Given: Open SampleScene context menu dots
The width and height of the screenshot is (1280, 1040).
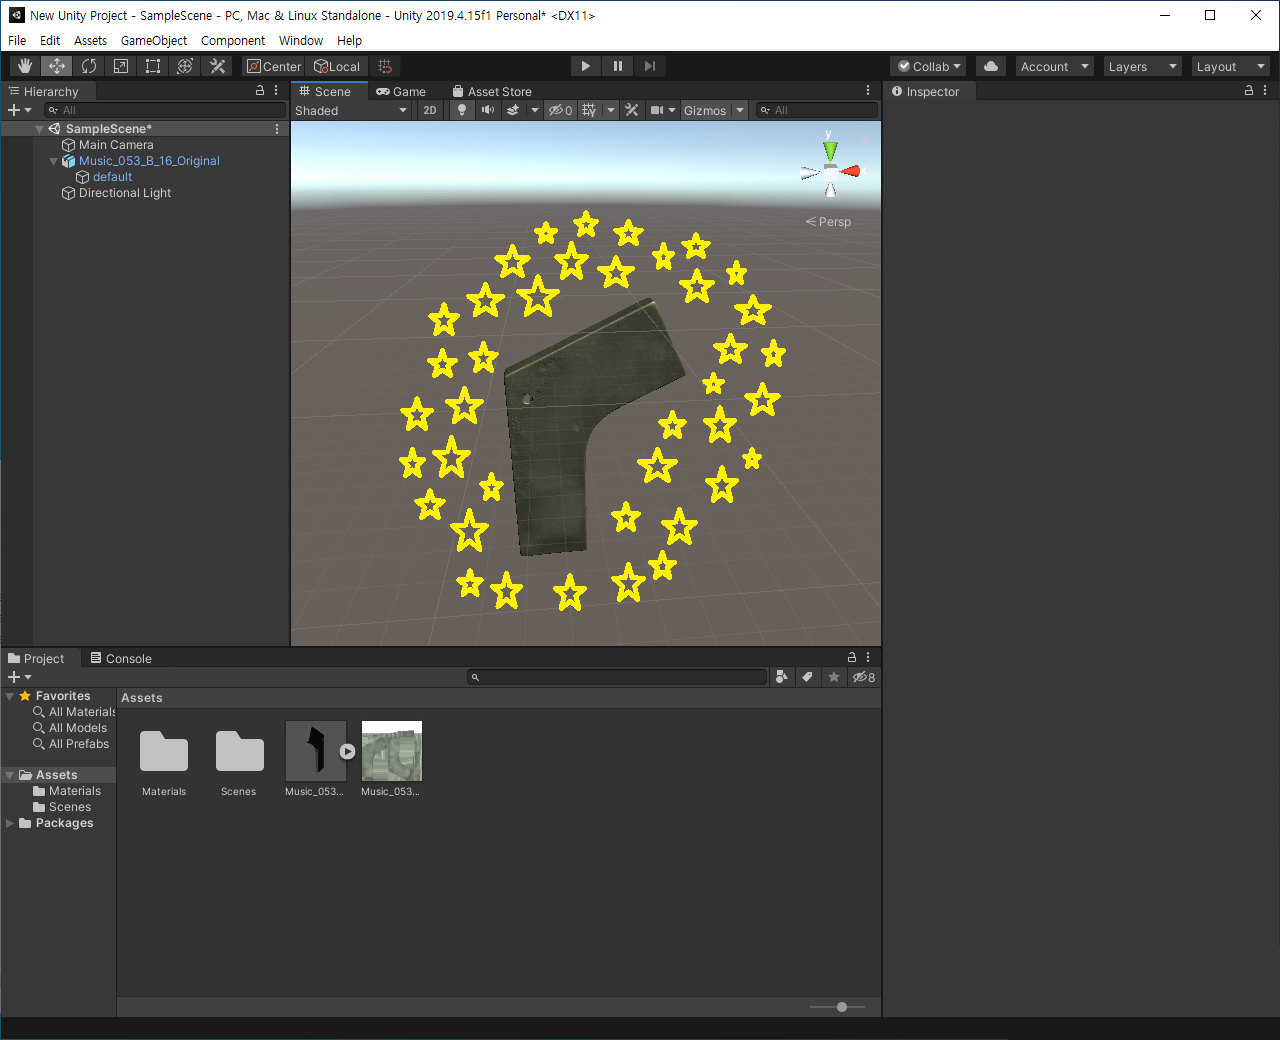Looking at the screenshot, I should (277, 129).
